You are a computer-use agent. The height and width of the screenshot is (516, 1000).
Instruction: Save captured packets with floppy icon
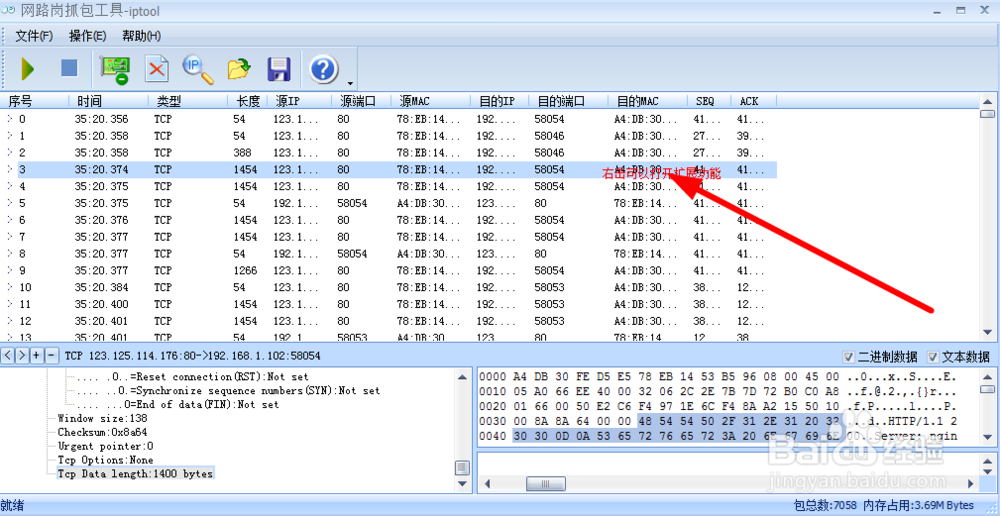279,69
